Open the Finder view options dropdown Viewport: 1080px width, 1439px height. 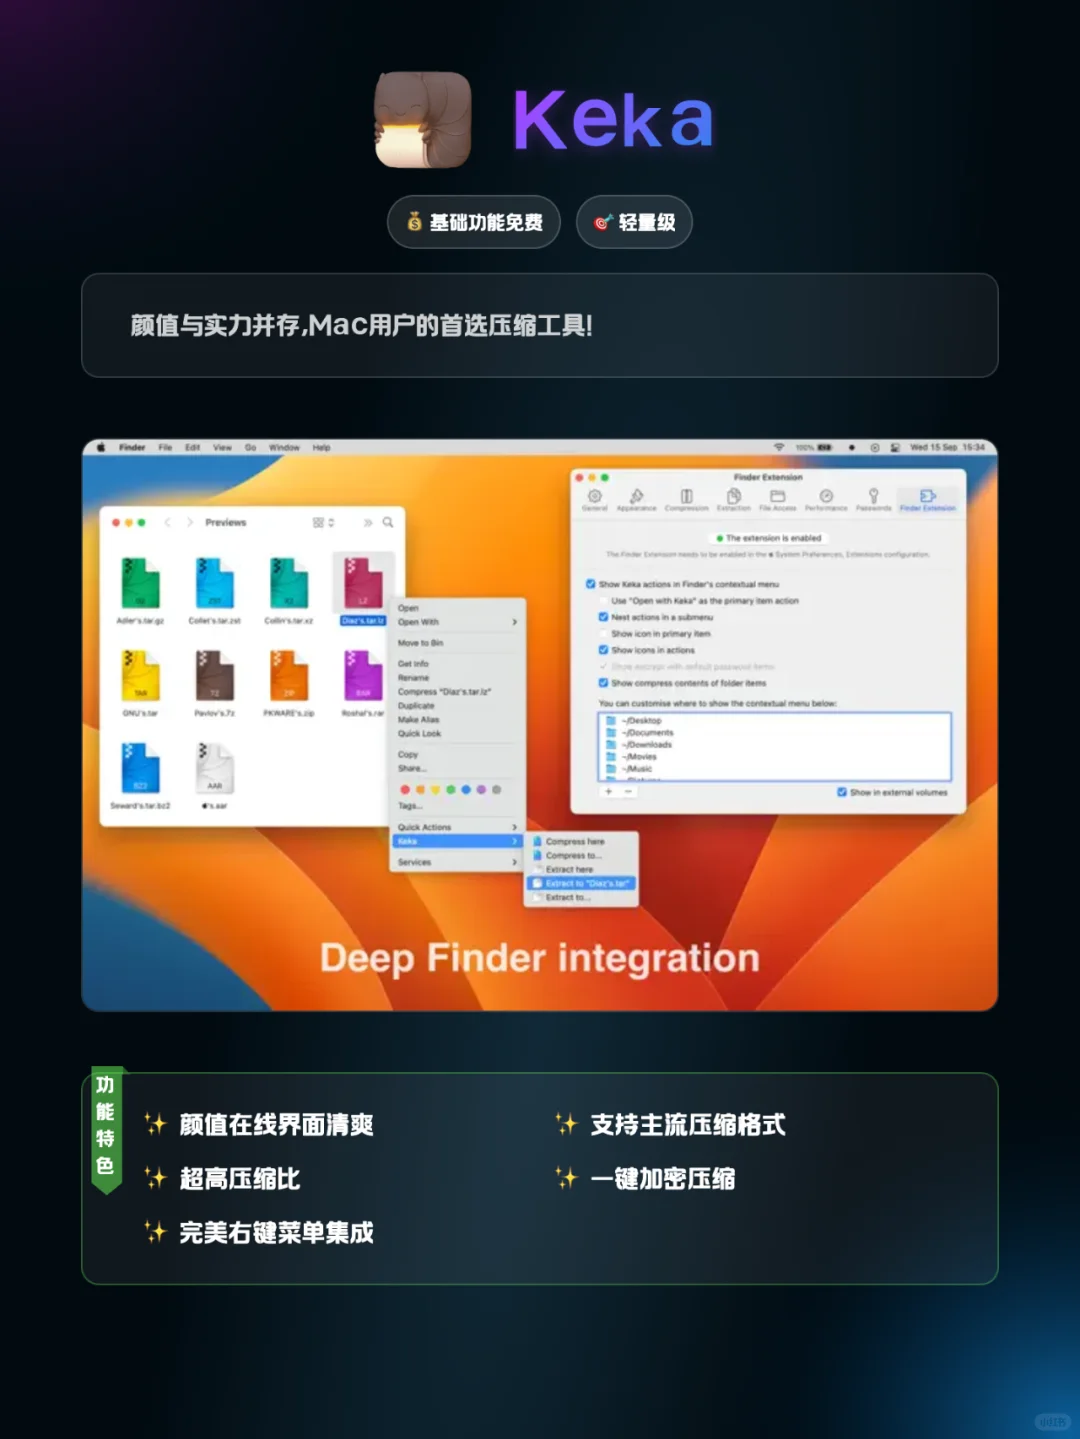[x=323, y=522]
